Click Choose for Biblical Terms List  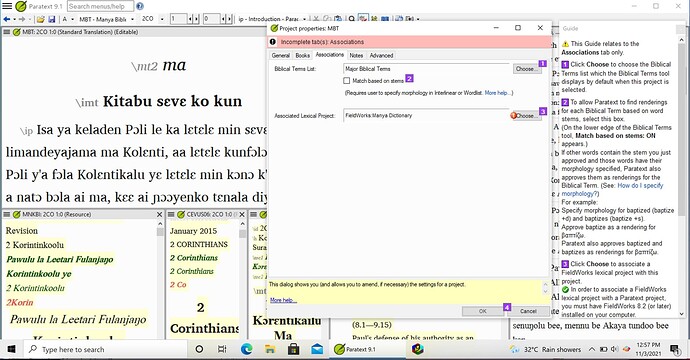(527, 69)
